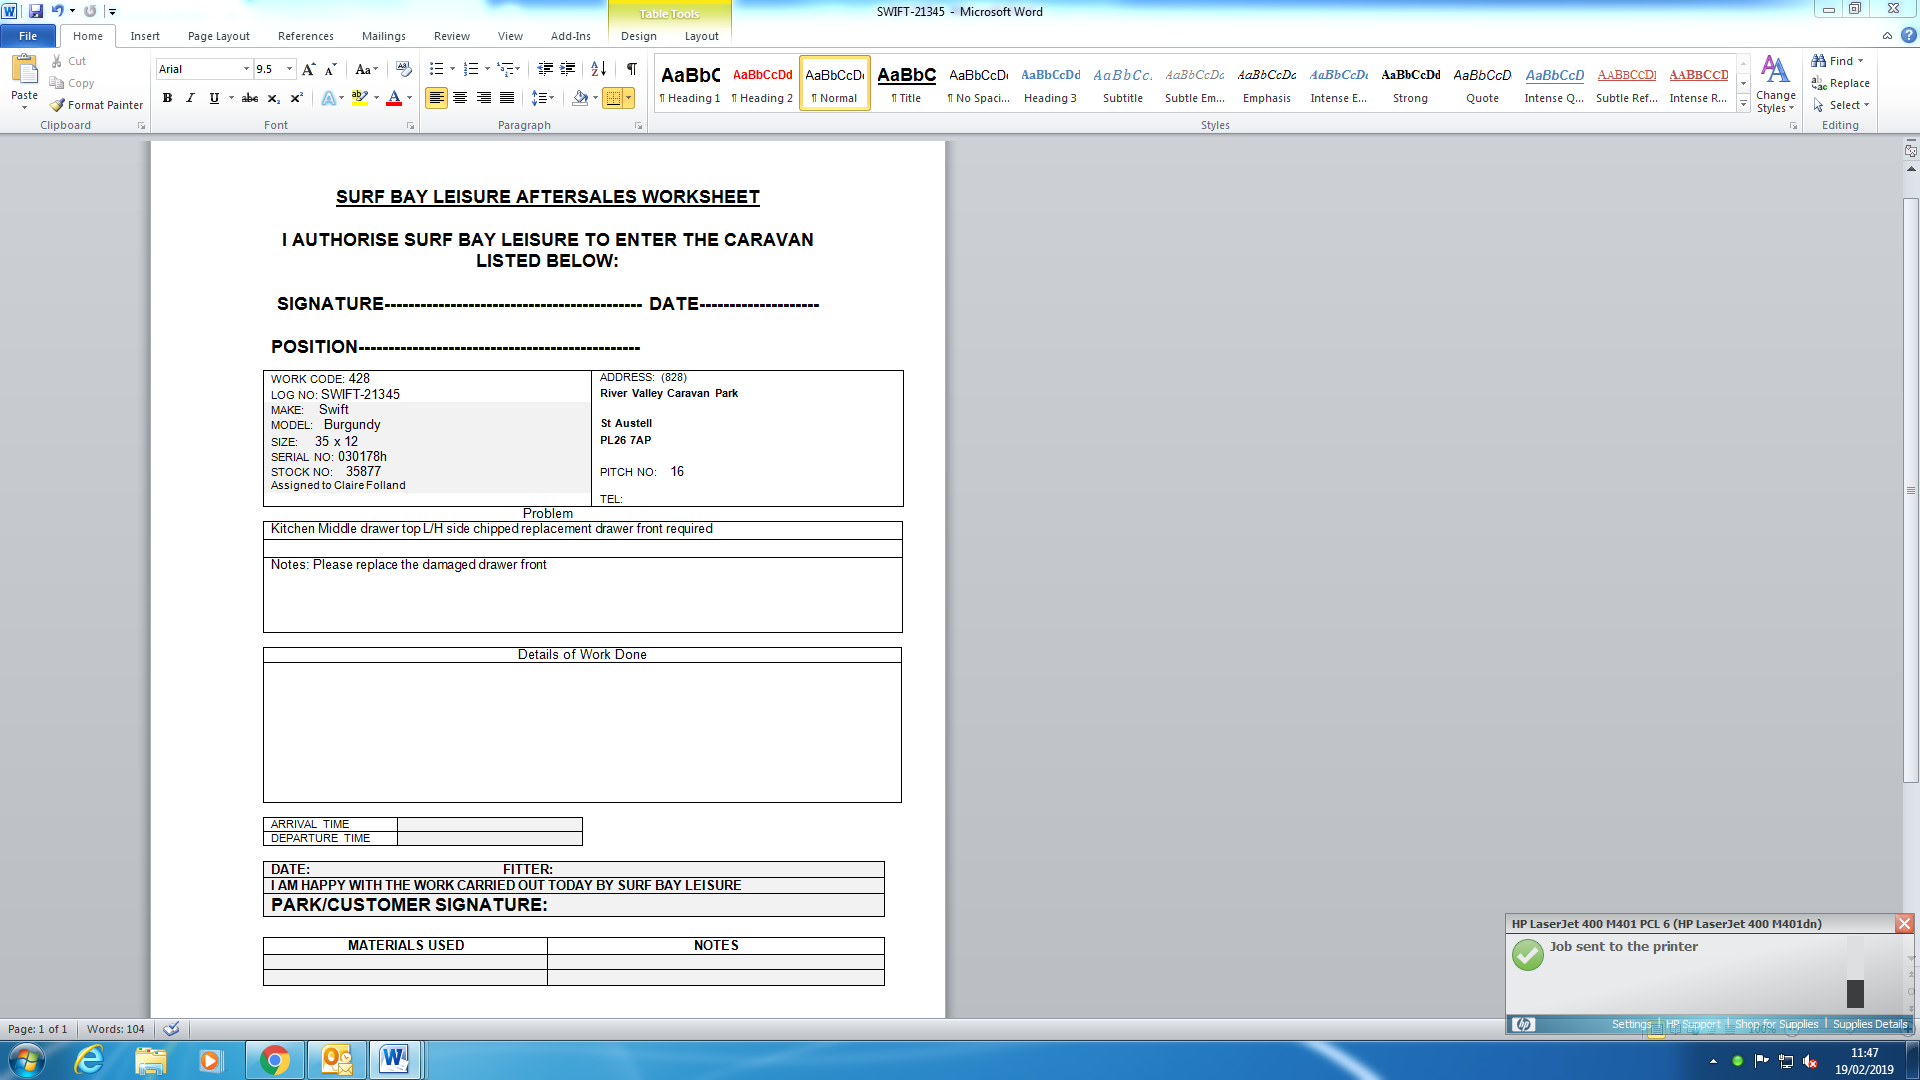Viewport: 1920px width, 1080px height.
Task: Apply the yellow text highlight color
Action: pos(359,98)
